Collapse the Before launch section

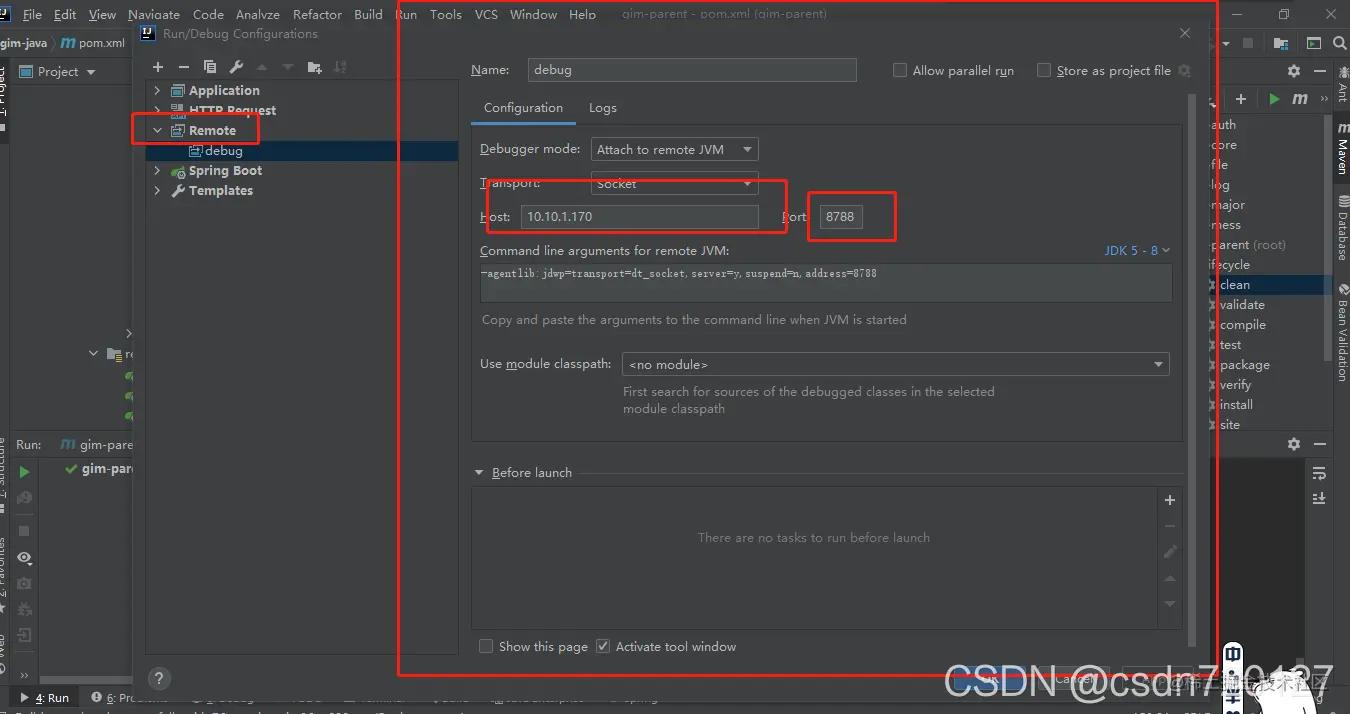pos(479,472)
